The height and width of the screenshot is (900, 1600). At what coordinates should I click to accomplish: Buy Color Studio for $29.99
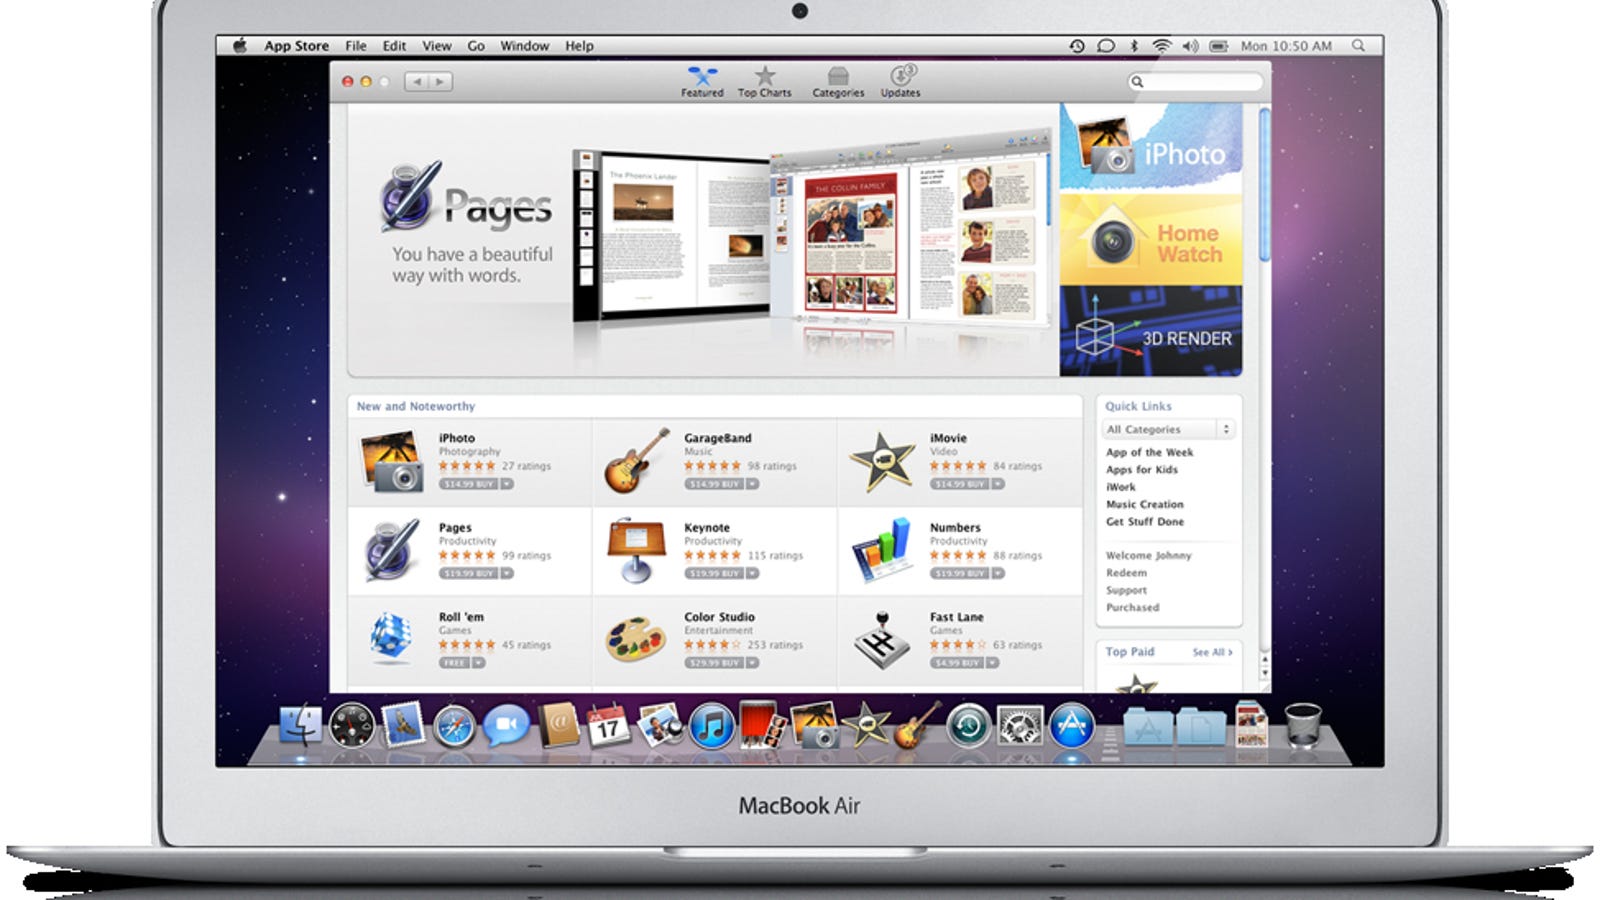coord(713,663)
